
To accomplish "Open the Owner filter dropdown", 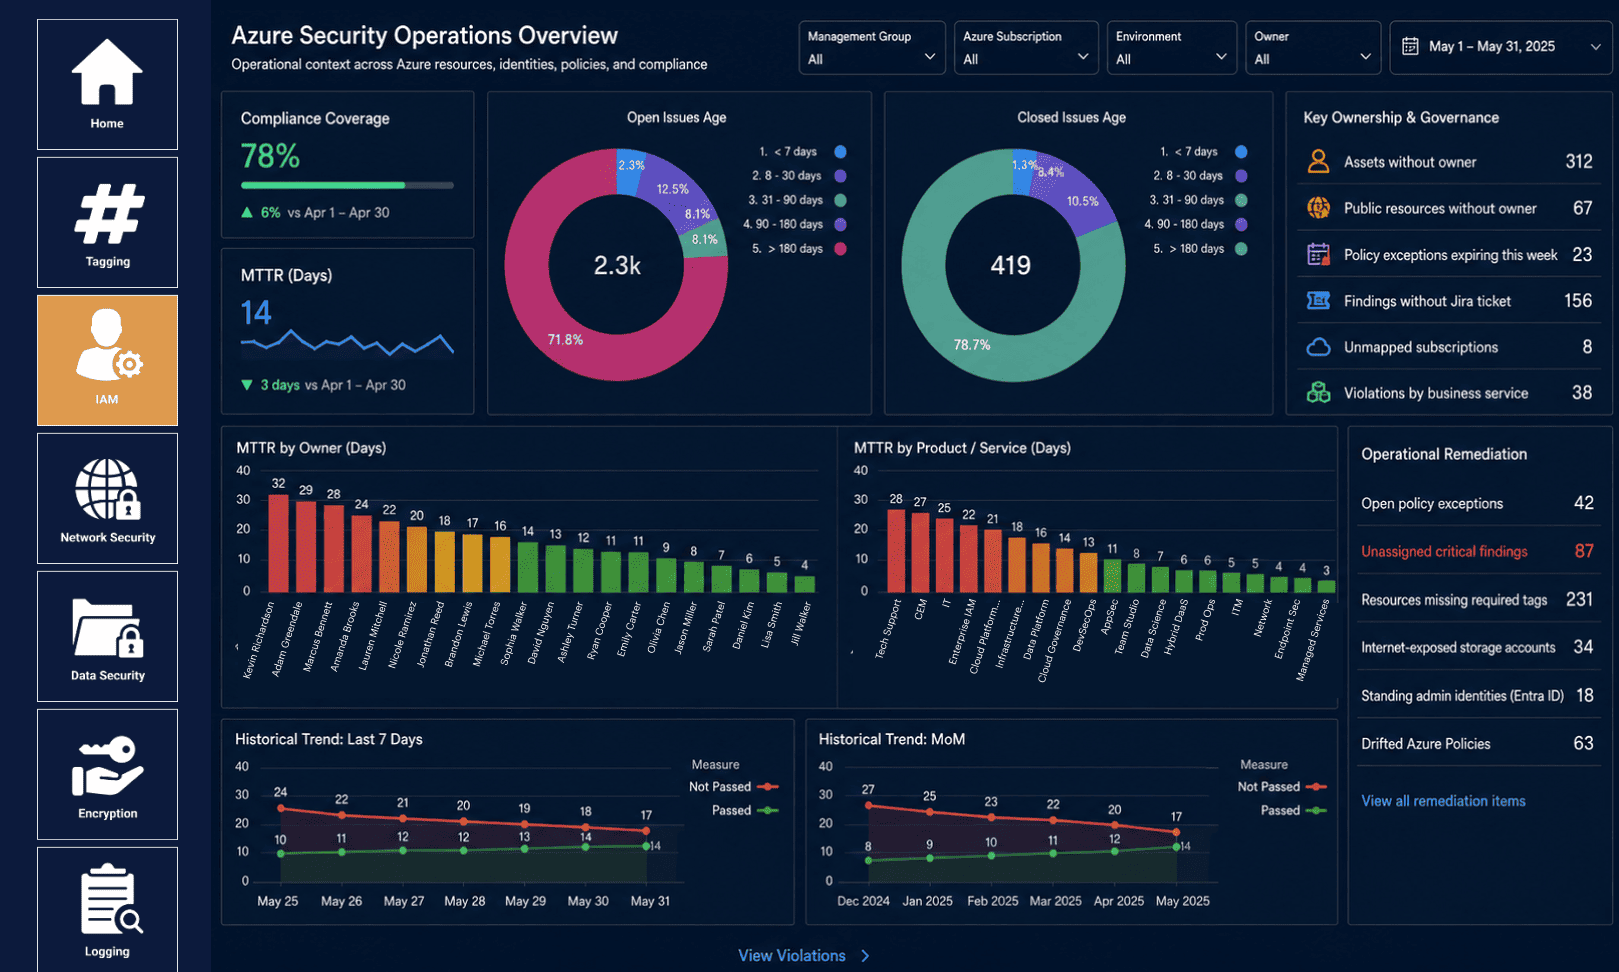I will [x=1313, y=48].
